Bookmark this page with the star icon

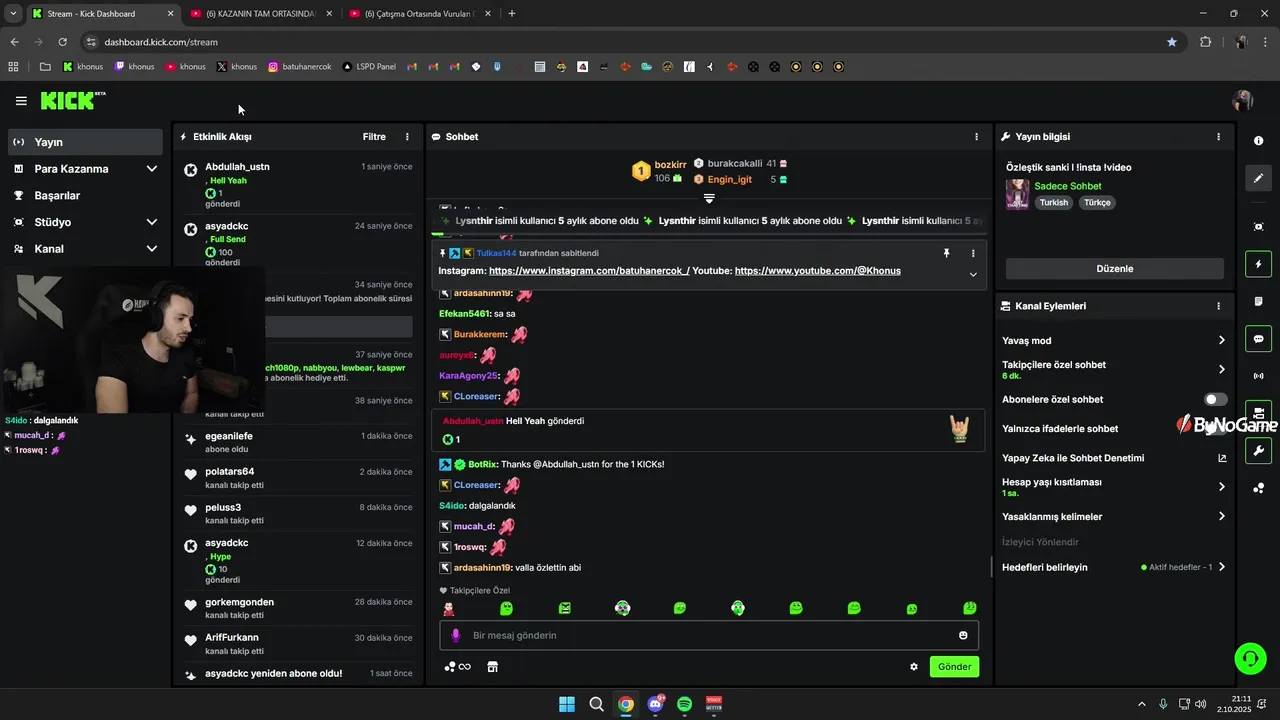click(x=1171, y=42)
